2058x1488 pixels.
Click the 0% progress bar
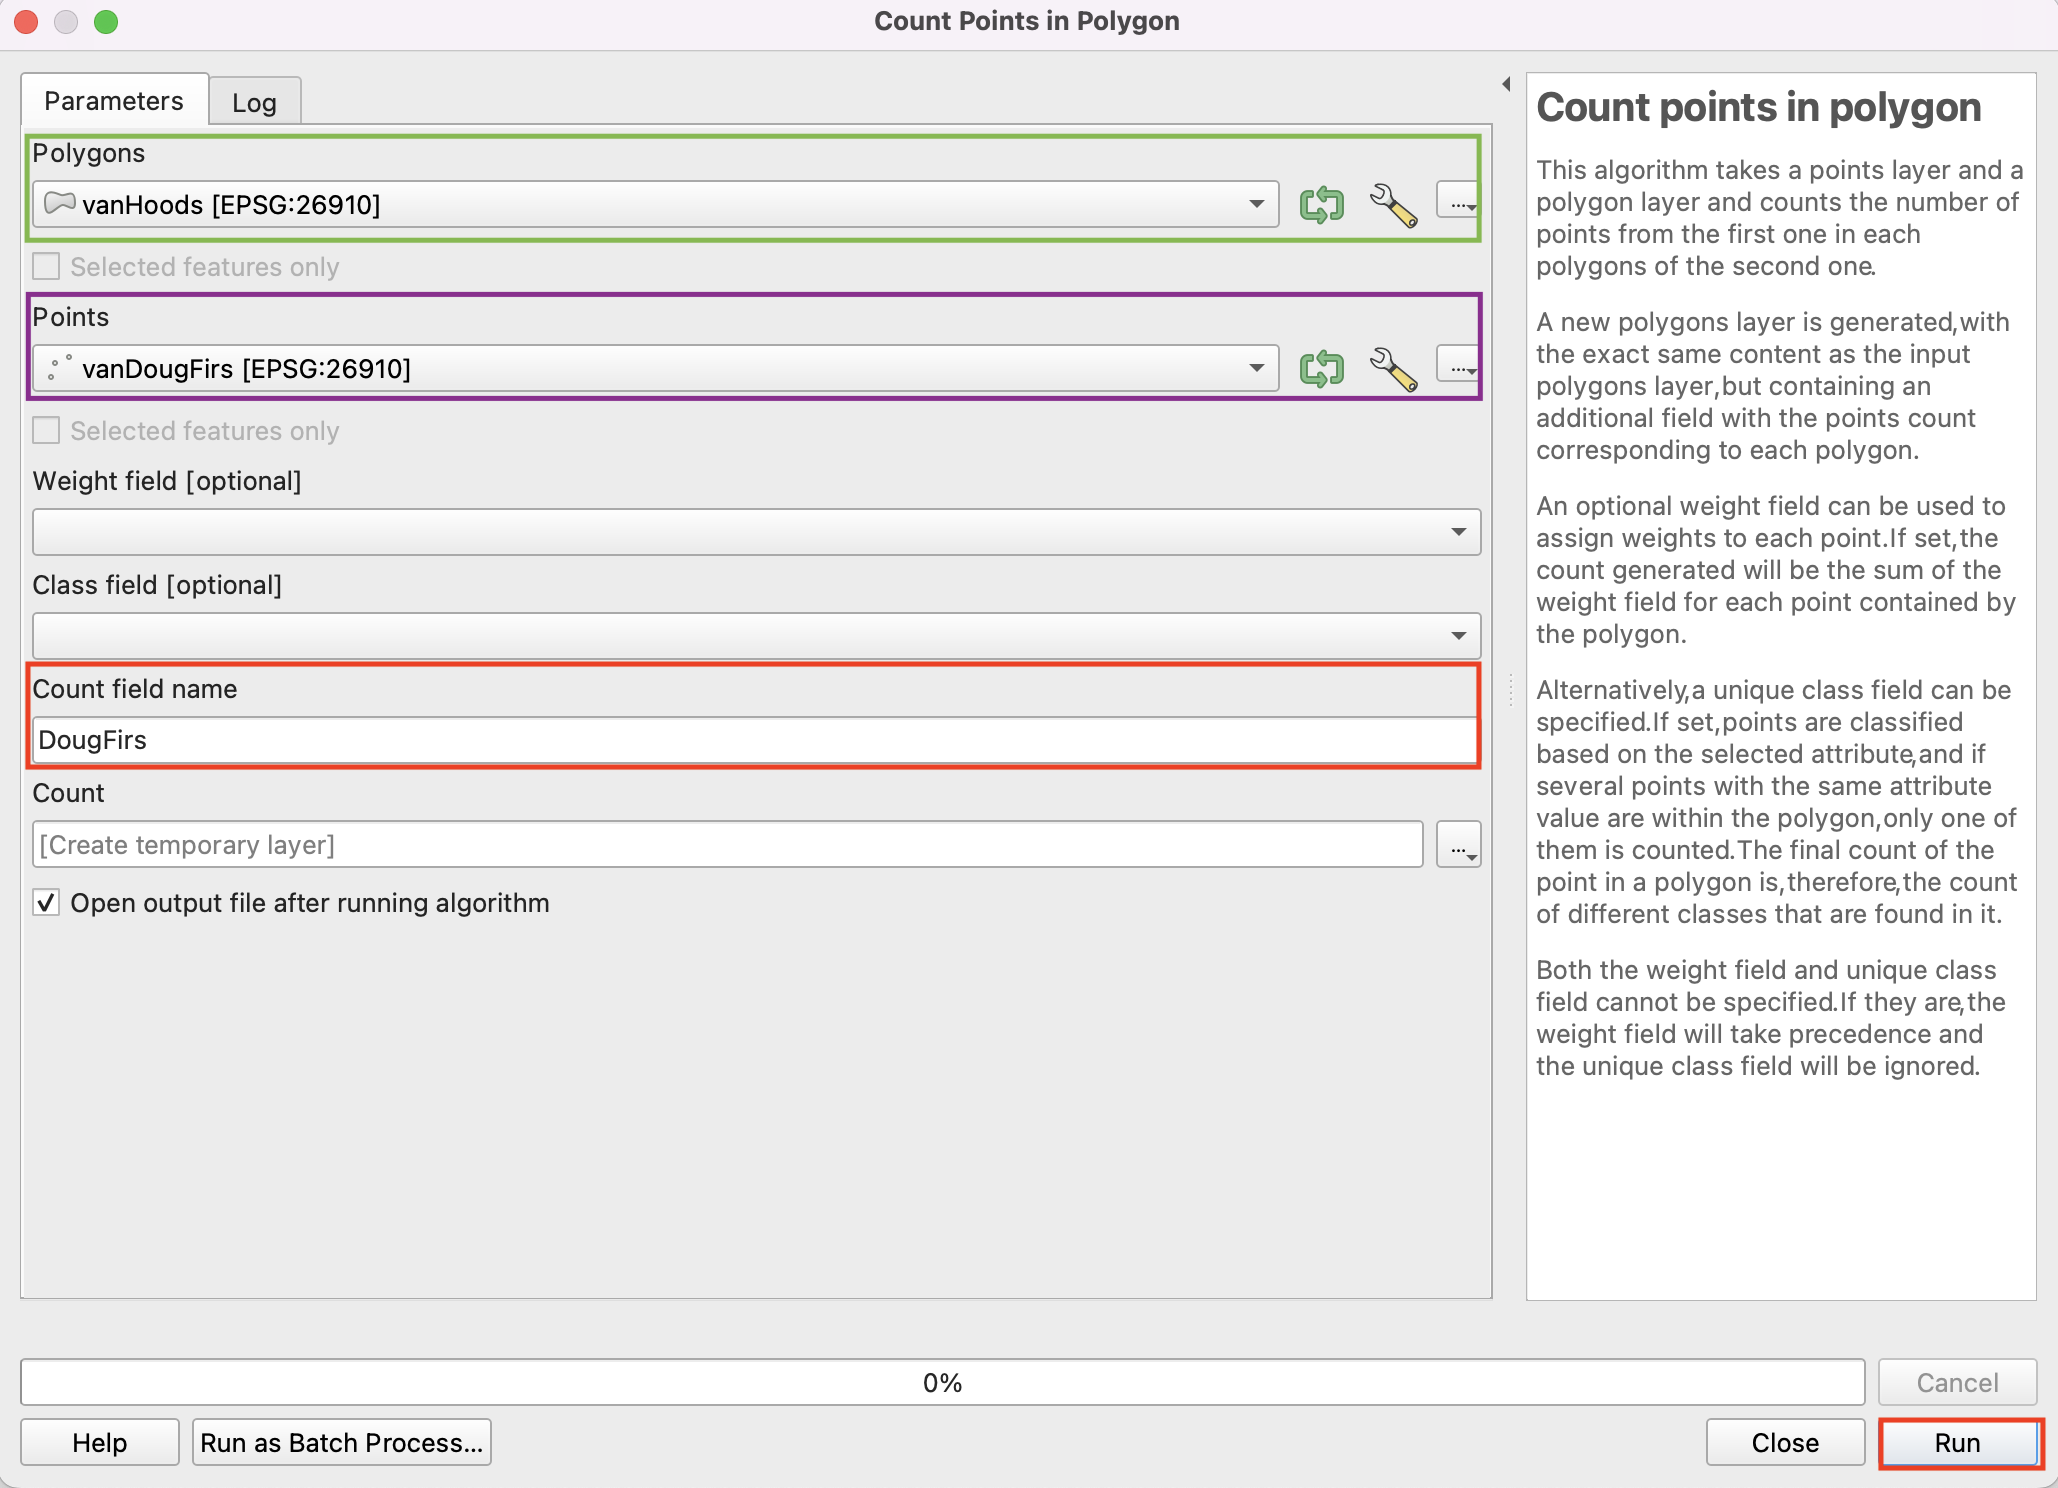pyautogui.click(x=942, y=1382)
